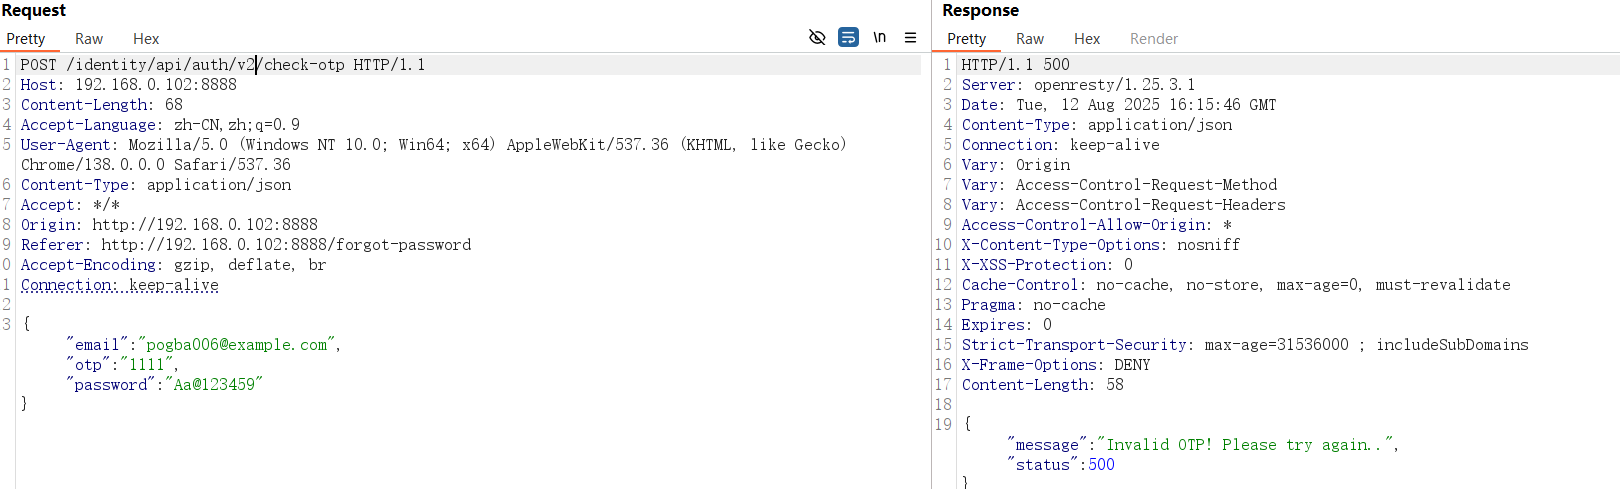Click the password value Aa@123459
The width and height of the screenshot is (1620, 489).
point(214,385)
